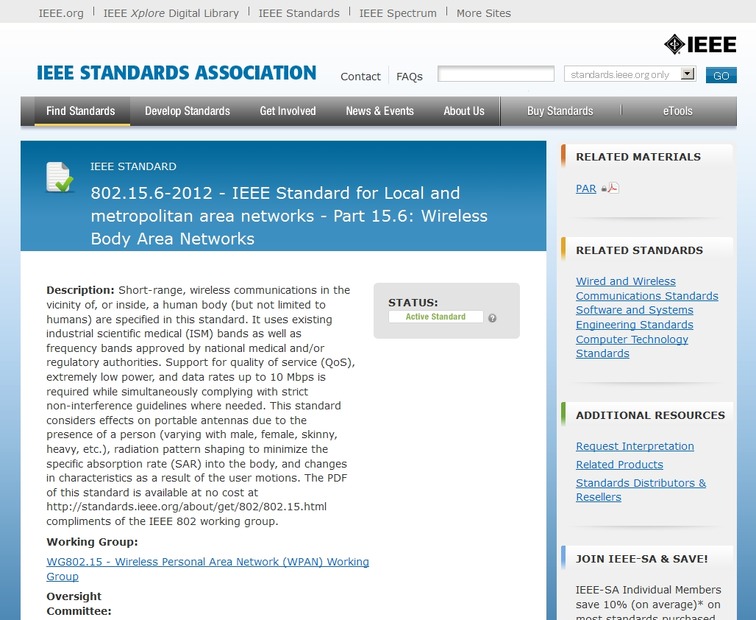Open Request Interpretation link

(635, 446)
